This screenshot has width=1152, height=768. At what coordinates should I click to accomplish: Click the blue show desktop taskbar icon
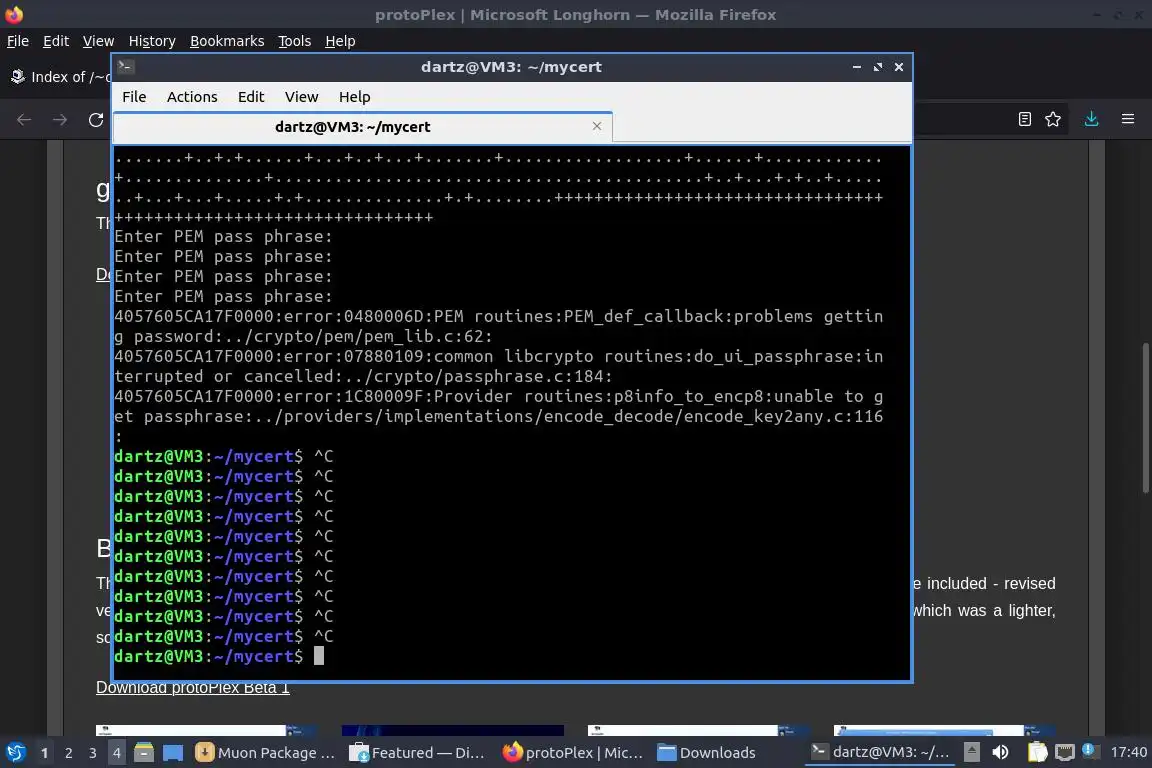(x=173, y=753)
